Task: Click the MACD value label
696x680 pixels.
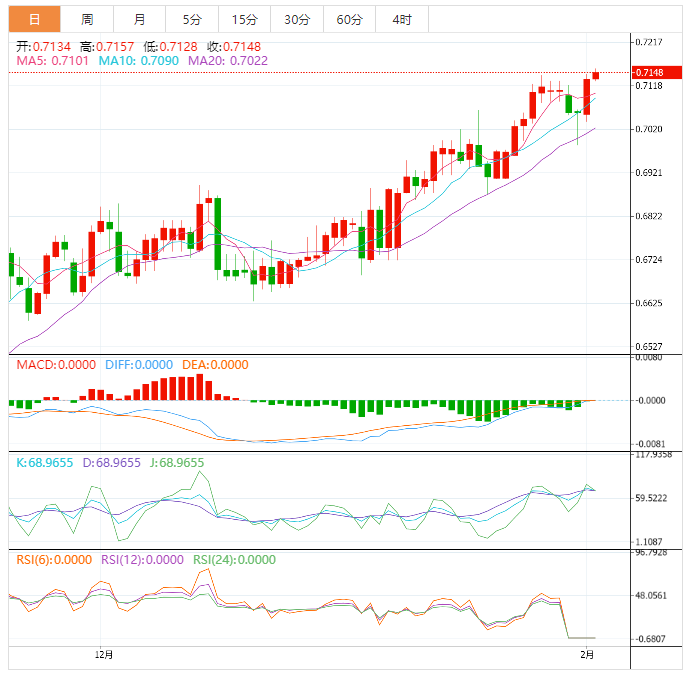Action: (x=56, y=365)
